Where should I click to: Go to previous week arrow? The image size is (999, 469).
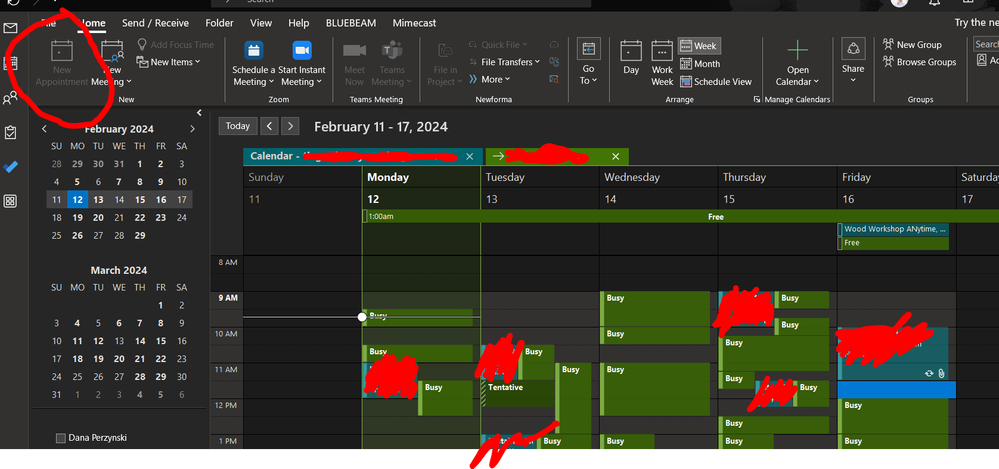pos(270,126)
